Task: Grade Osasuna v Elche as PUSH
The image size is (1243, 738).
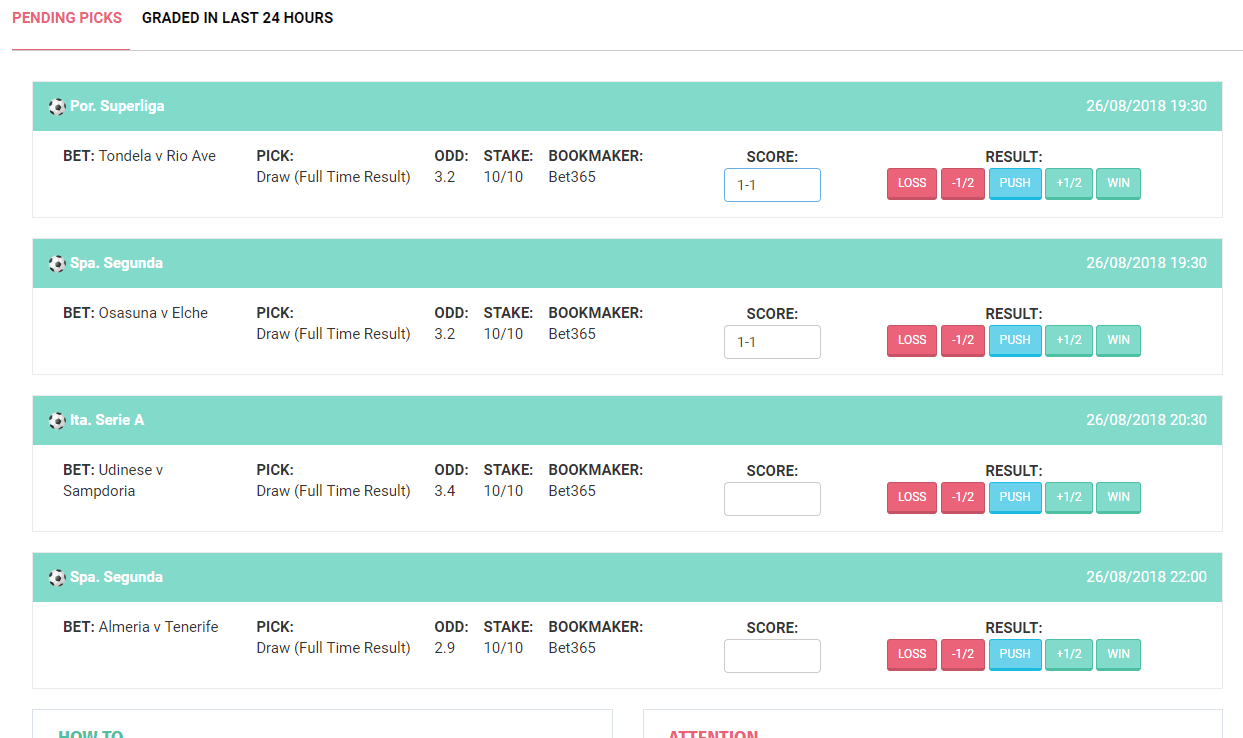Action: [x=1014, y=341]
